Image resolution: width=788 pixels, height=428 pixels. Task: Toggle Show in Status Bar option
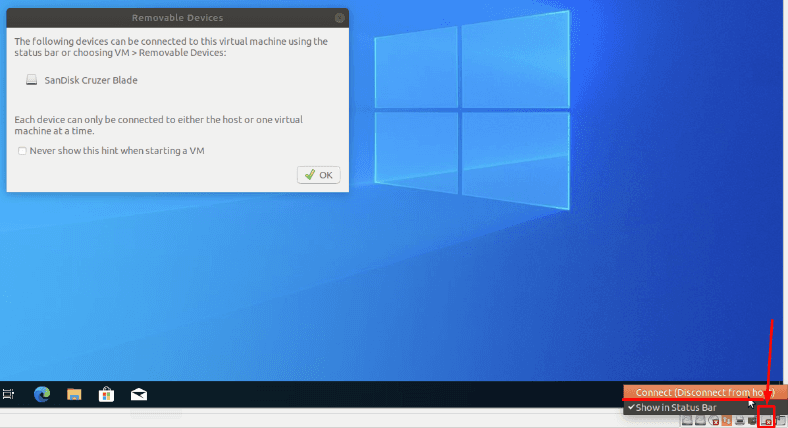click(x=705, y=407)
